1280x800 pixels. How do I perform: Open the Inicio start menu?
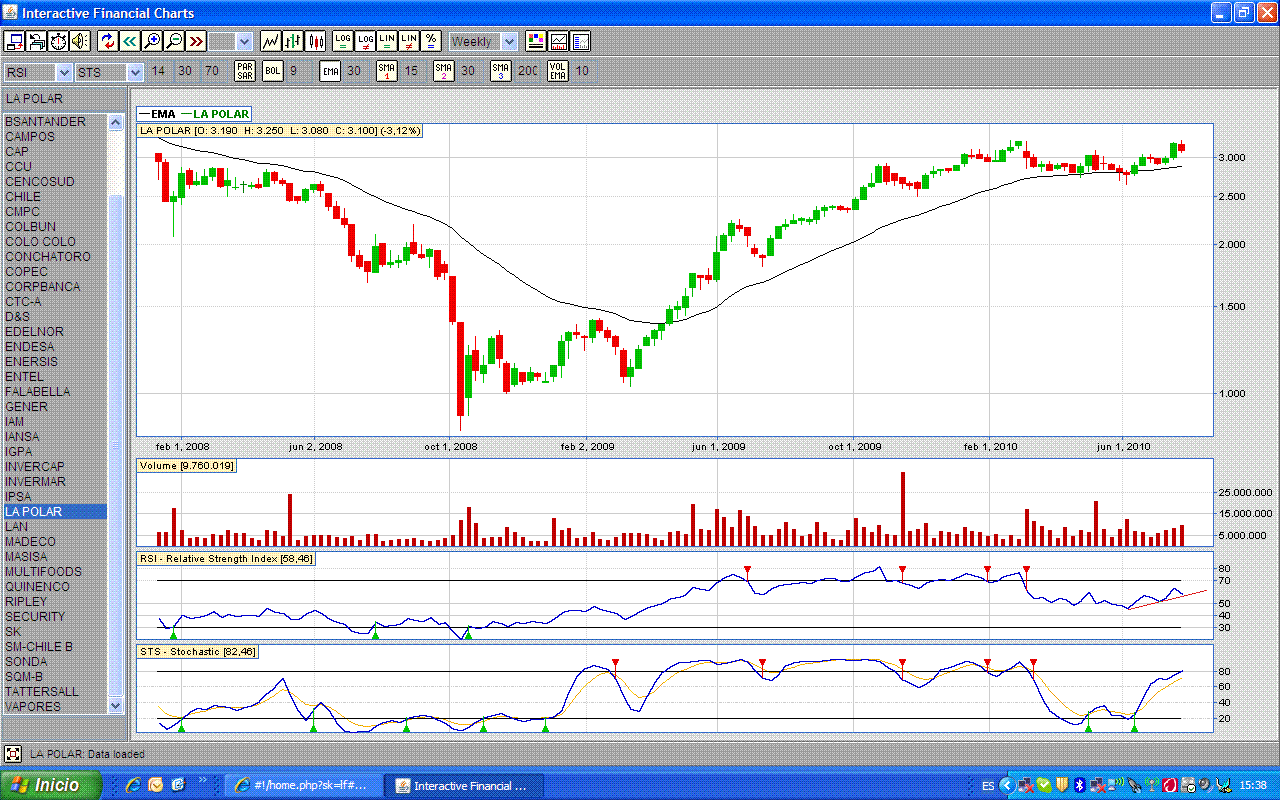click(x=52, y=785)
